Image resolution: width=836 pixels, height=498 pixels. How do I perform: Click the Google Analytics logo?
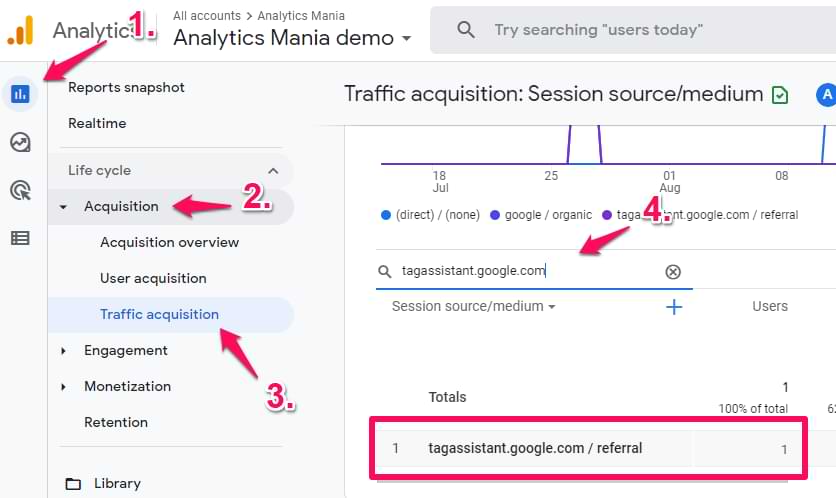pos(20,31)
